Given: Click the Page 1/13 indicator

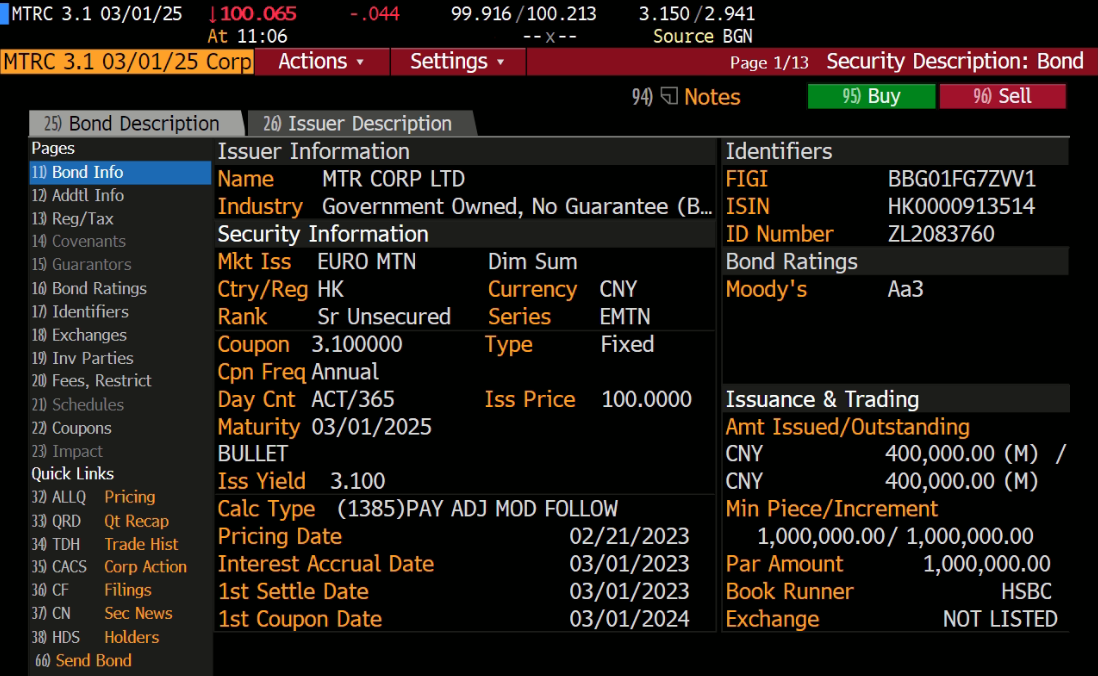Looking at the screenshot, I should pos(769,63).
